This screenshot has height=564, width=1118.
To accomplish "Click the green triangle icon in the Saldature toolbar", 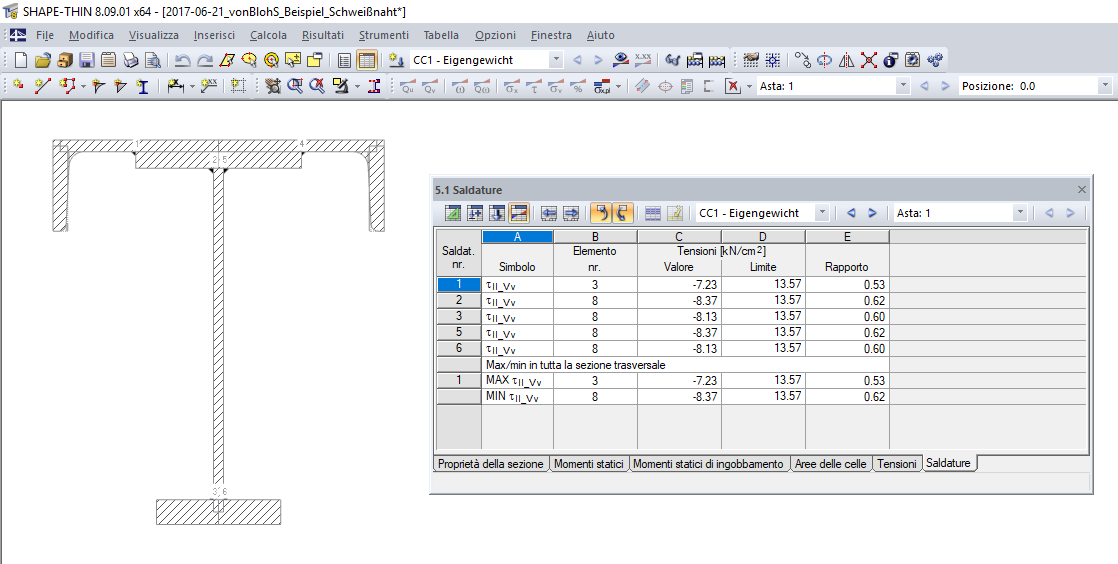I will (453, 213).
